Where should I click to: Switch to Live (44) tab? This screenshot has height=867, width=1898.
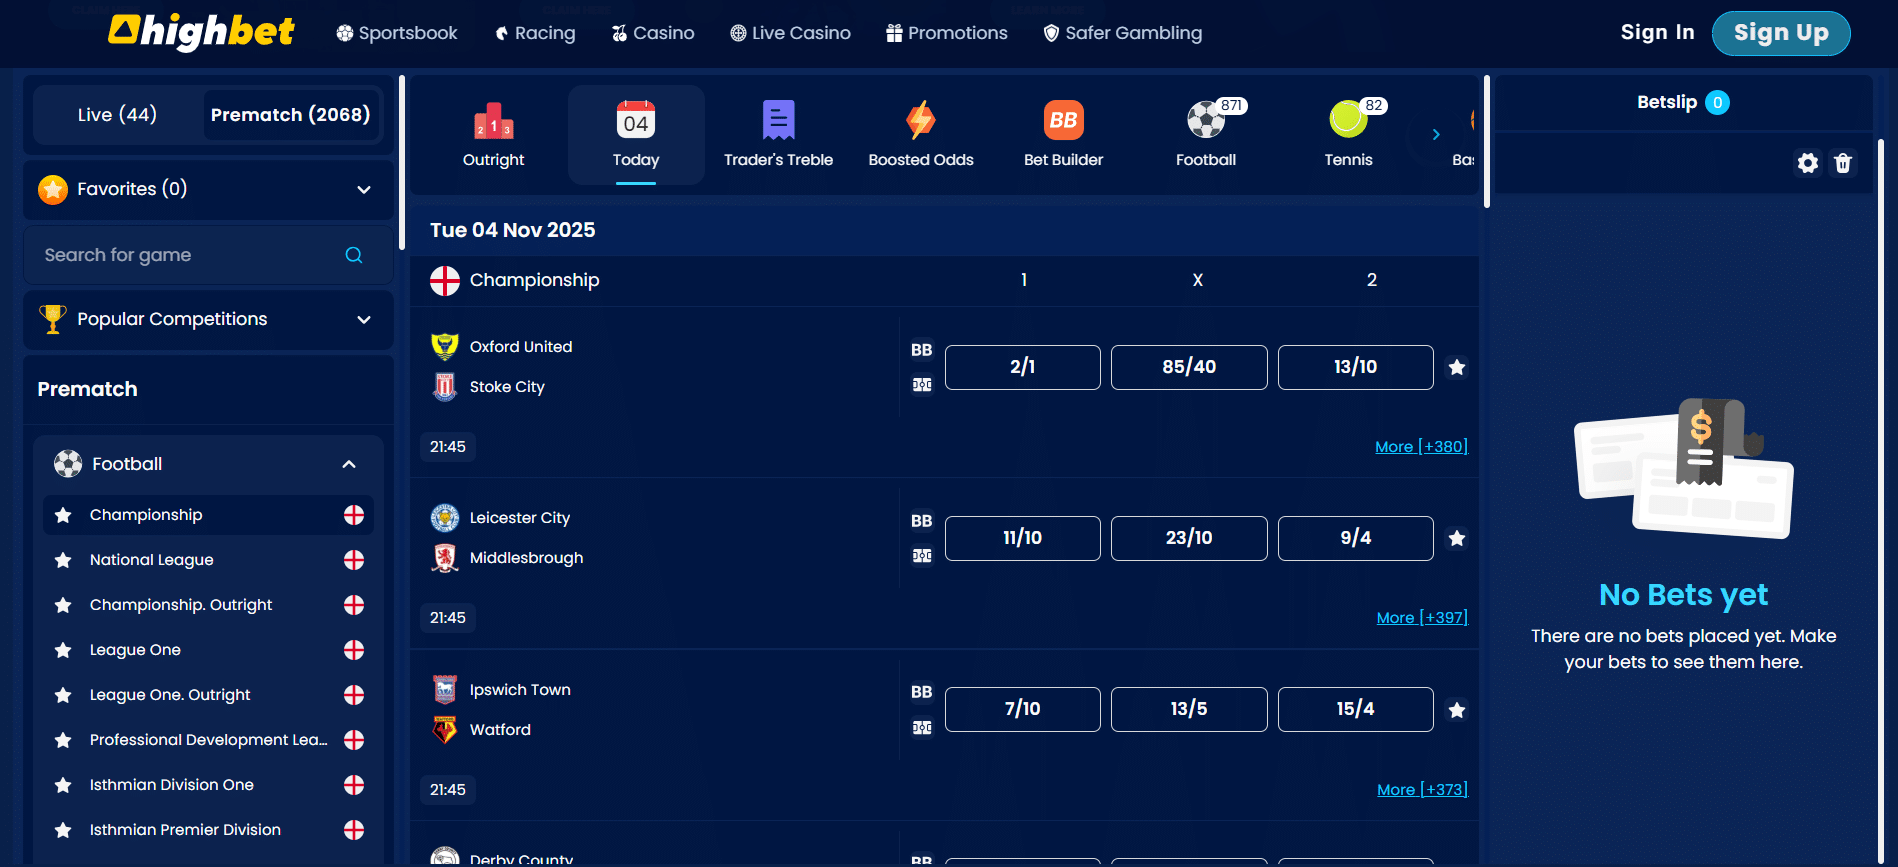point(117,115)
